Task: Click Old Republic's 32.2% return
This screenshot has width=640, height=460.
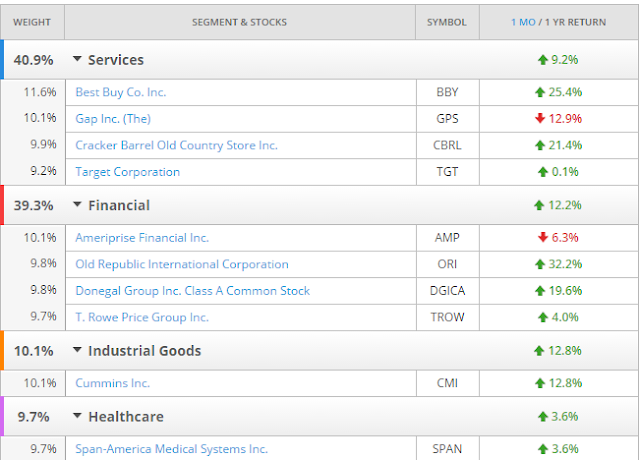Action: coord(558,264)
